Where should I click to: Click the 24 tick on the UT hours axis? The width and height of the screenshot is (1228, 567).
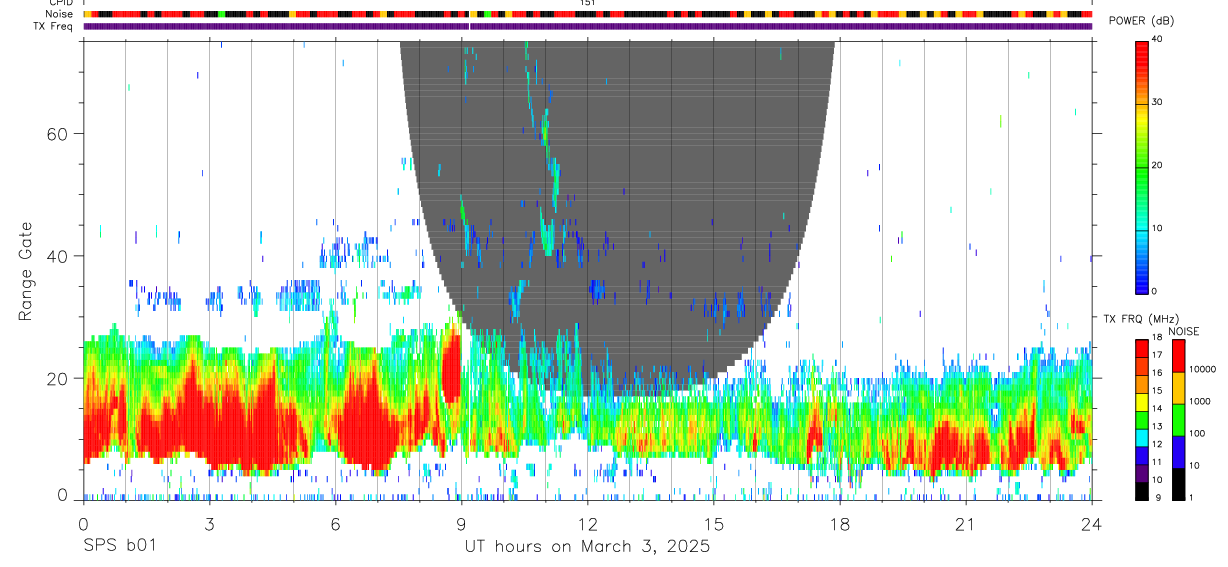click(x=1091, y=524)
